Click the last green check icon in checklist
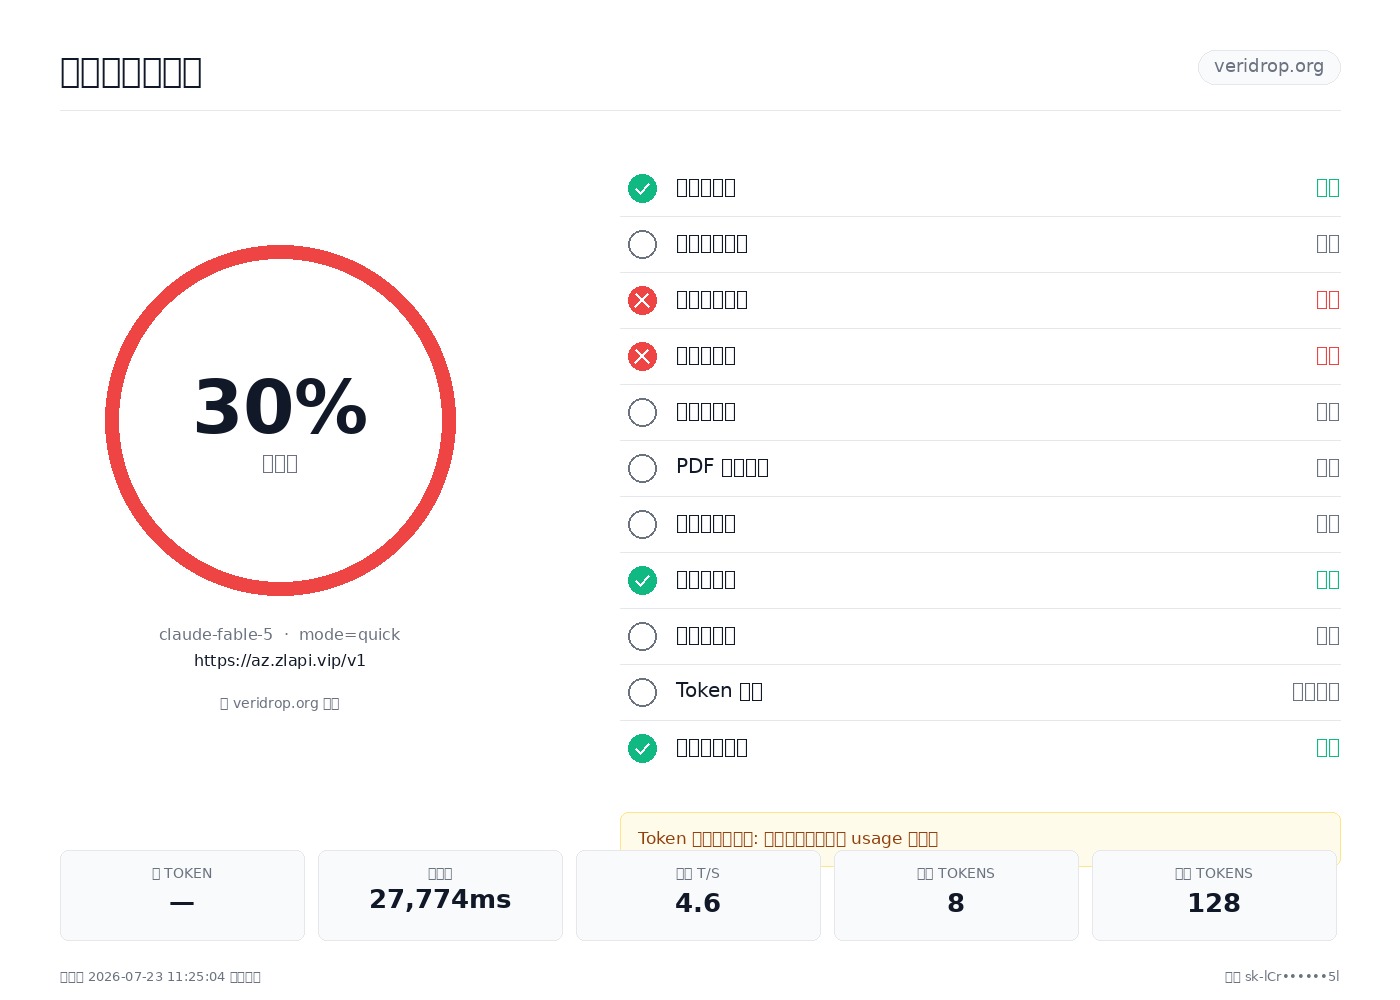 [642, 748]
